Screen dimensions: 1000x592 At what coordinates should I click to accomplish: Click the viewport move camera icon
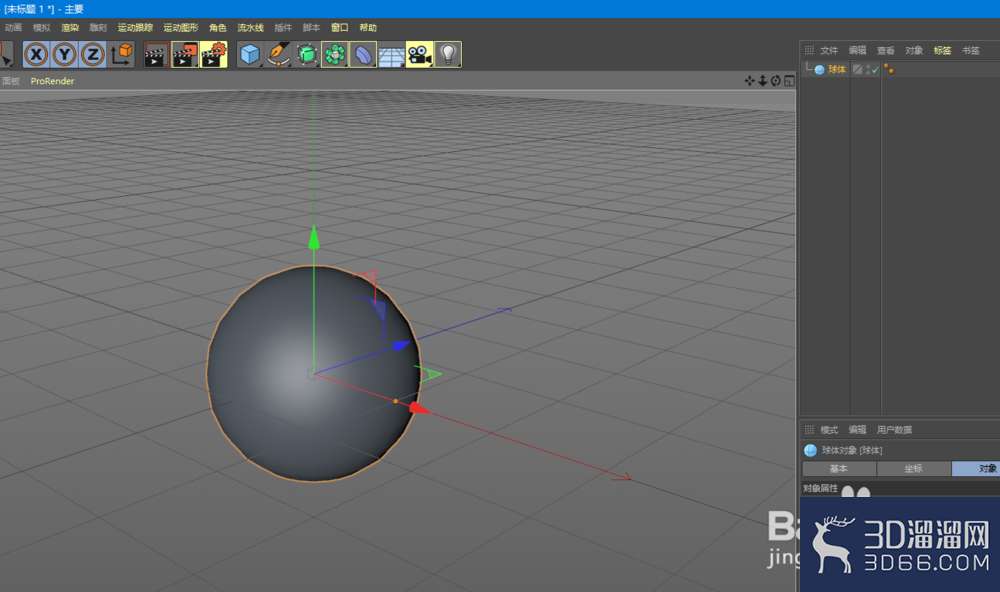tap(749, 80)
